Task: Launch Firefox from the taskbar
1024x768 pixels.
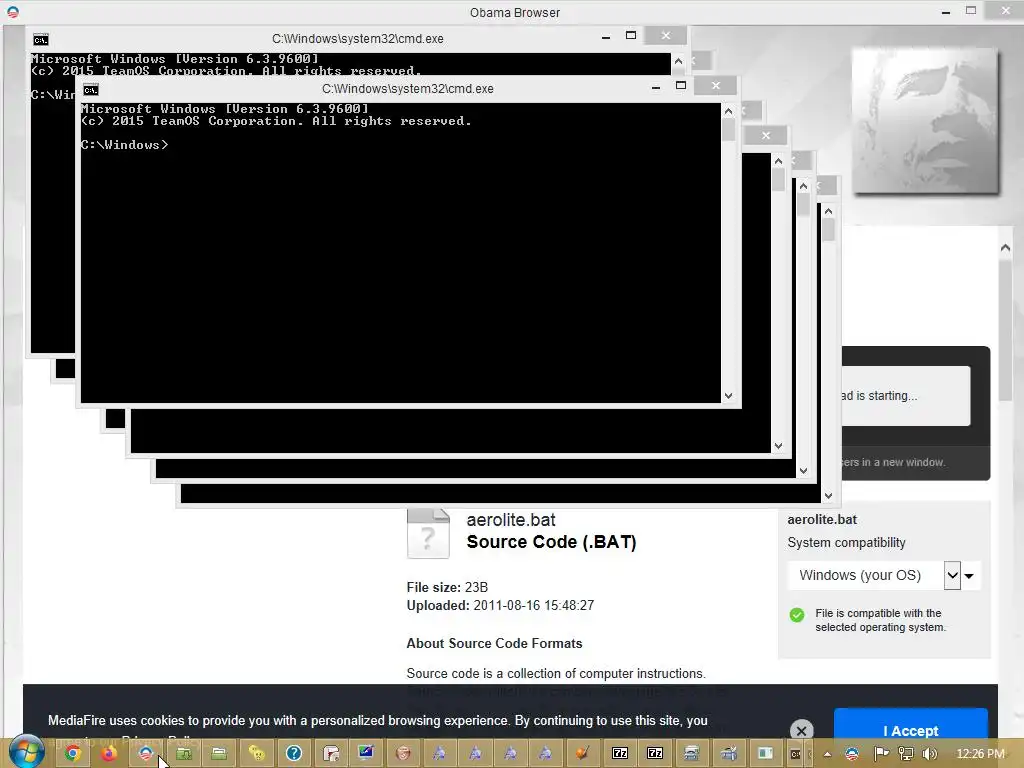Action: tap(108, 754)
